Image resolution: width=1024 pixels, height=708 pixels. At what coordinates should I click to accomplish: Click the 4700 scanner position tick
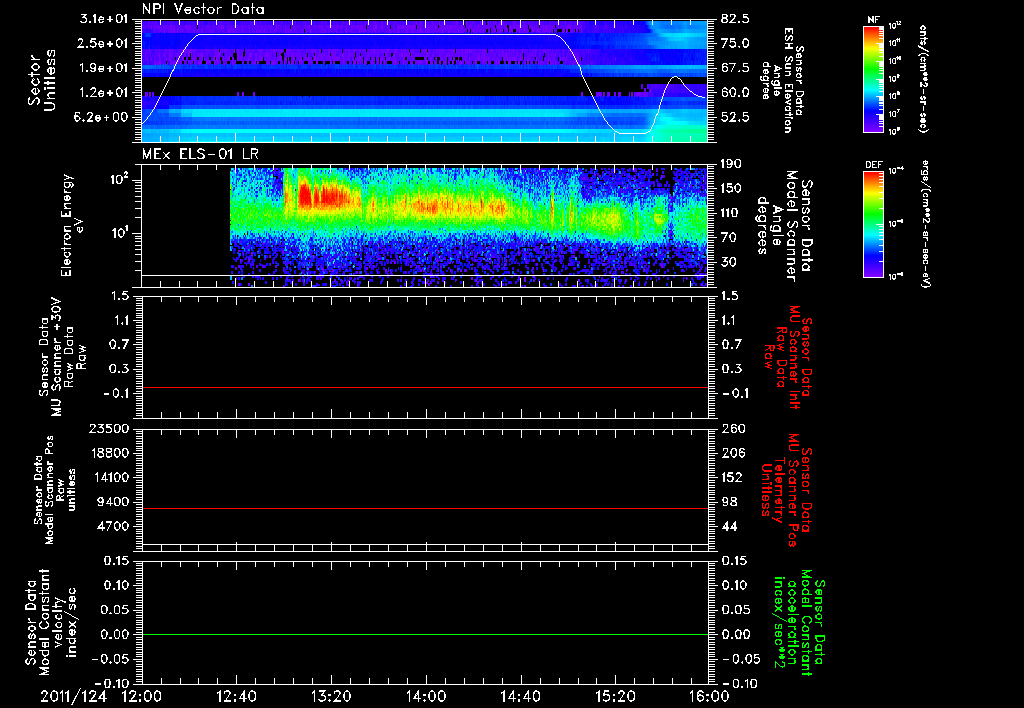(112, 526)
